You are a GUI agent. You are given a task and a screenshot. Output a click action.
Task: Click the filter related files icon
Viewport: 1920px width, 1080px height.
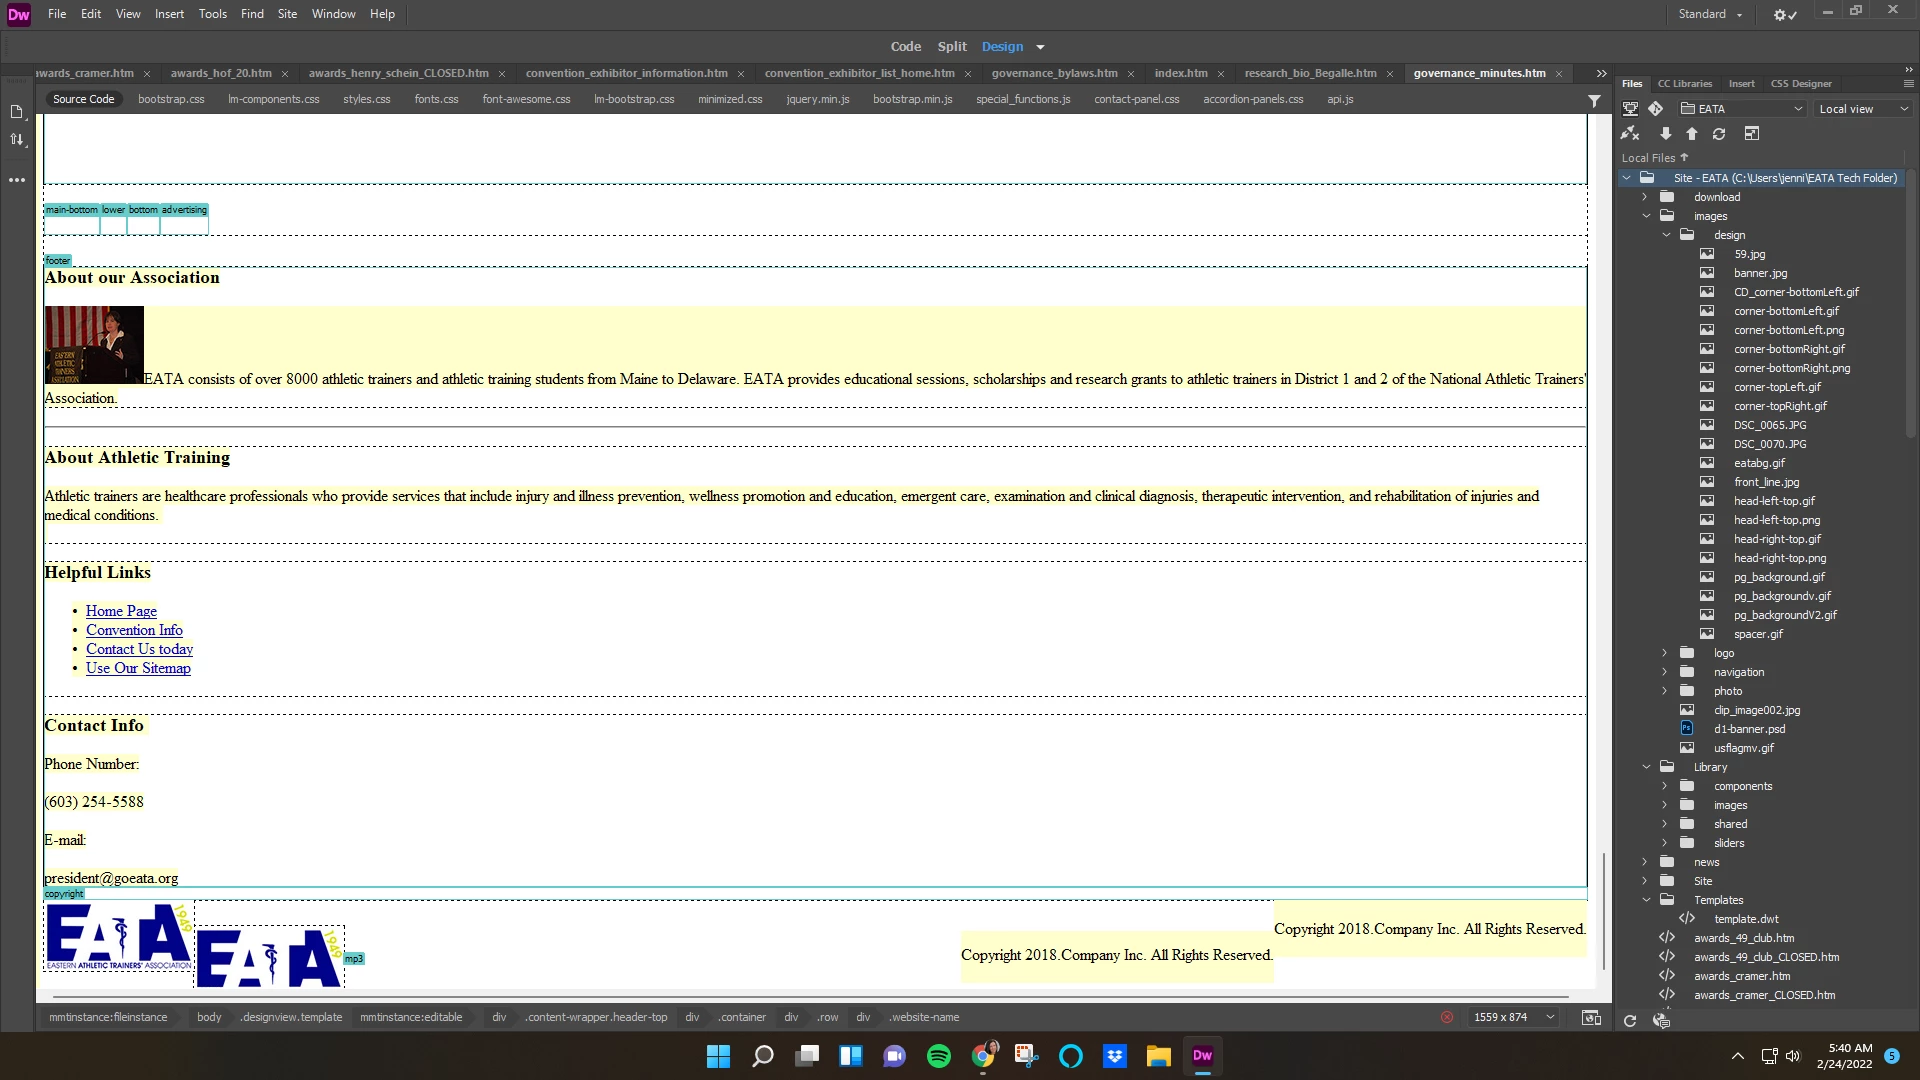click(1594, 101)
